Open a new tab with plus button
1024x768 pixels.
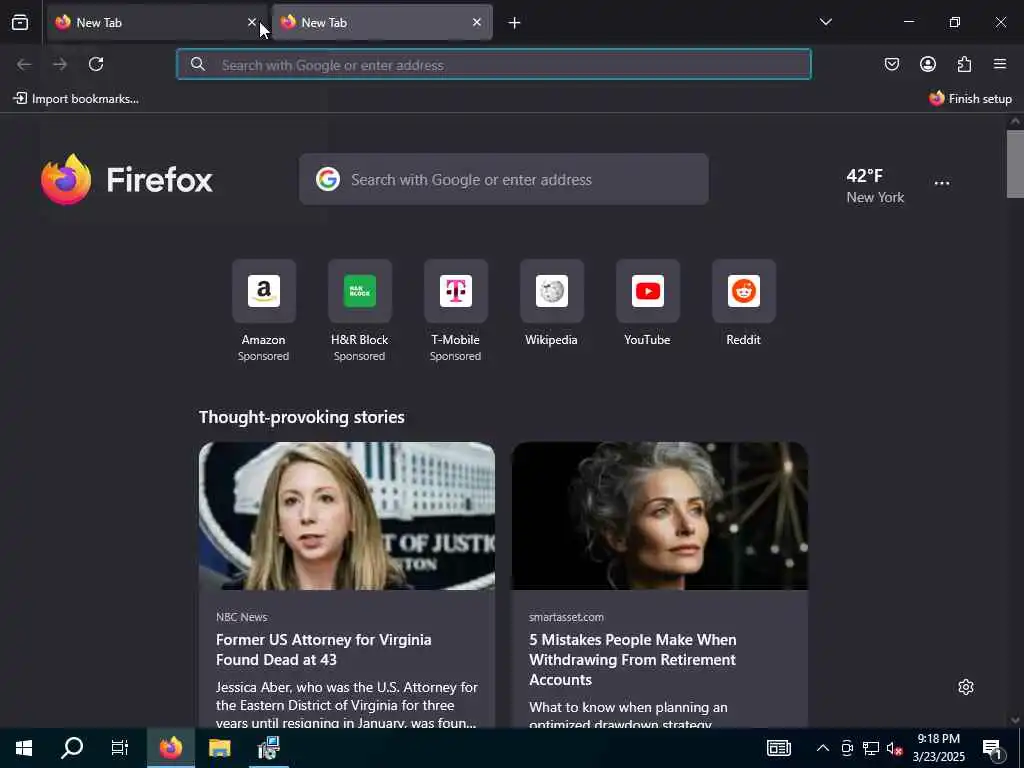tap(515, 23)
